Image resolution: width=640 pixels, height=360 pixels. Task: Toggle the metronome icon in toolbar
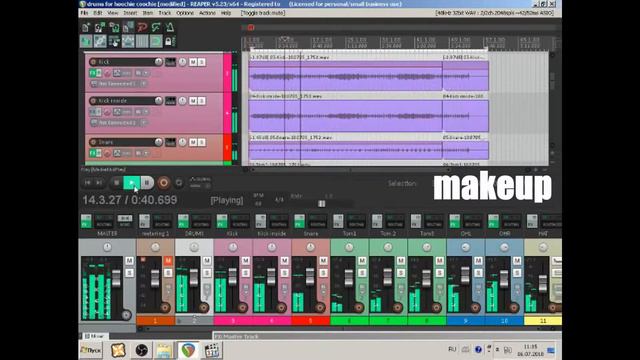tap(170, 27)
